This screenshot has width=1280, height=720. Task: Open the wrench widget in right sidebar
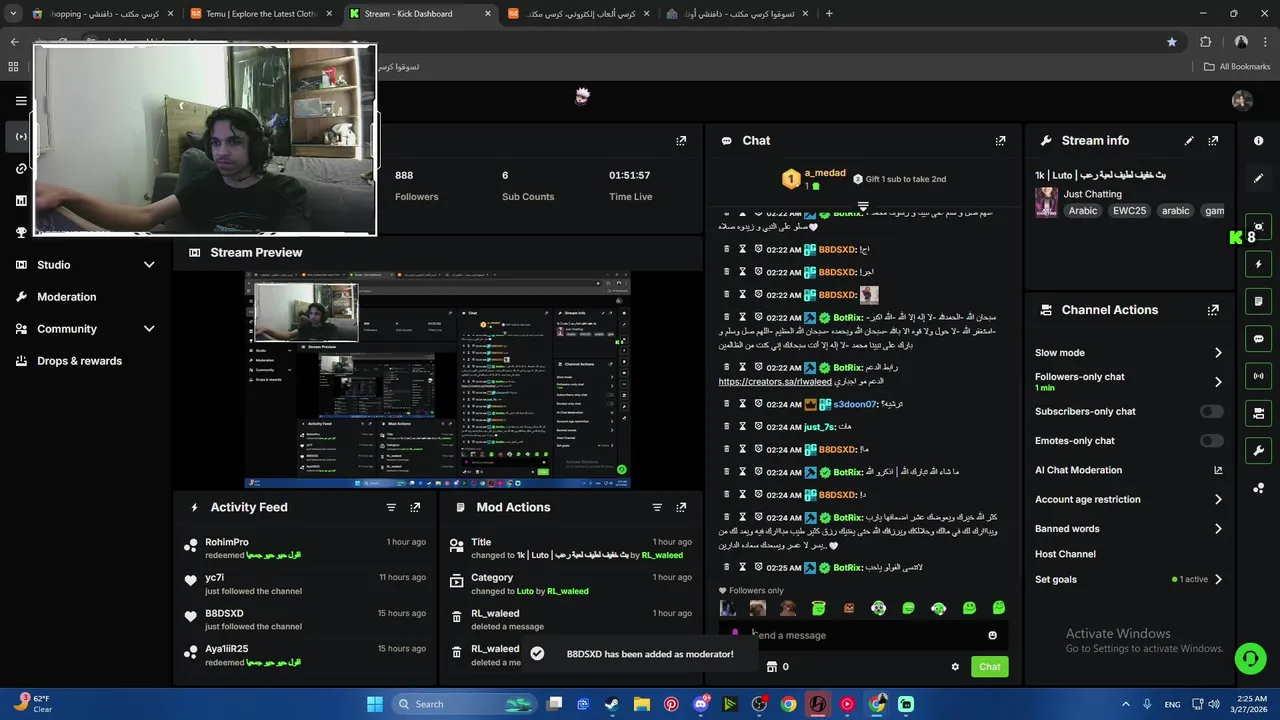click(x=1258, y=450)
